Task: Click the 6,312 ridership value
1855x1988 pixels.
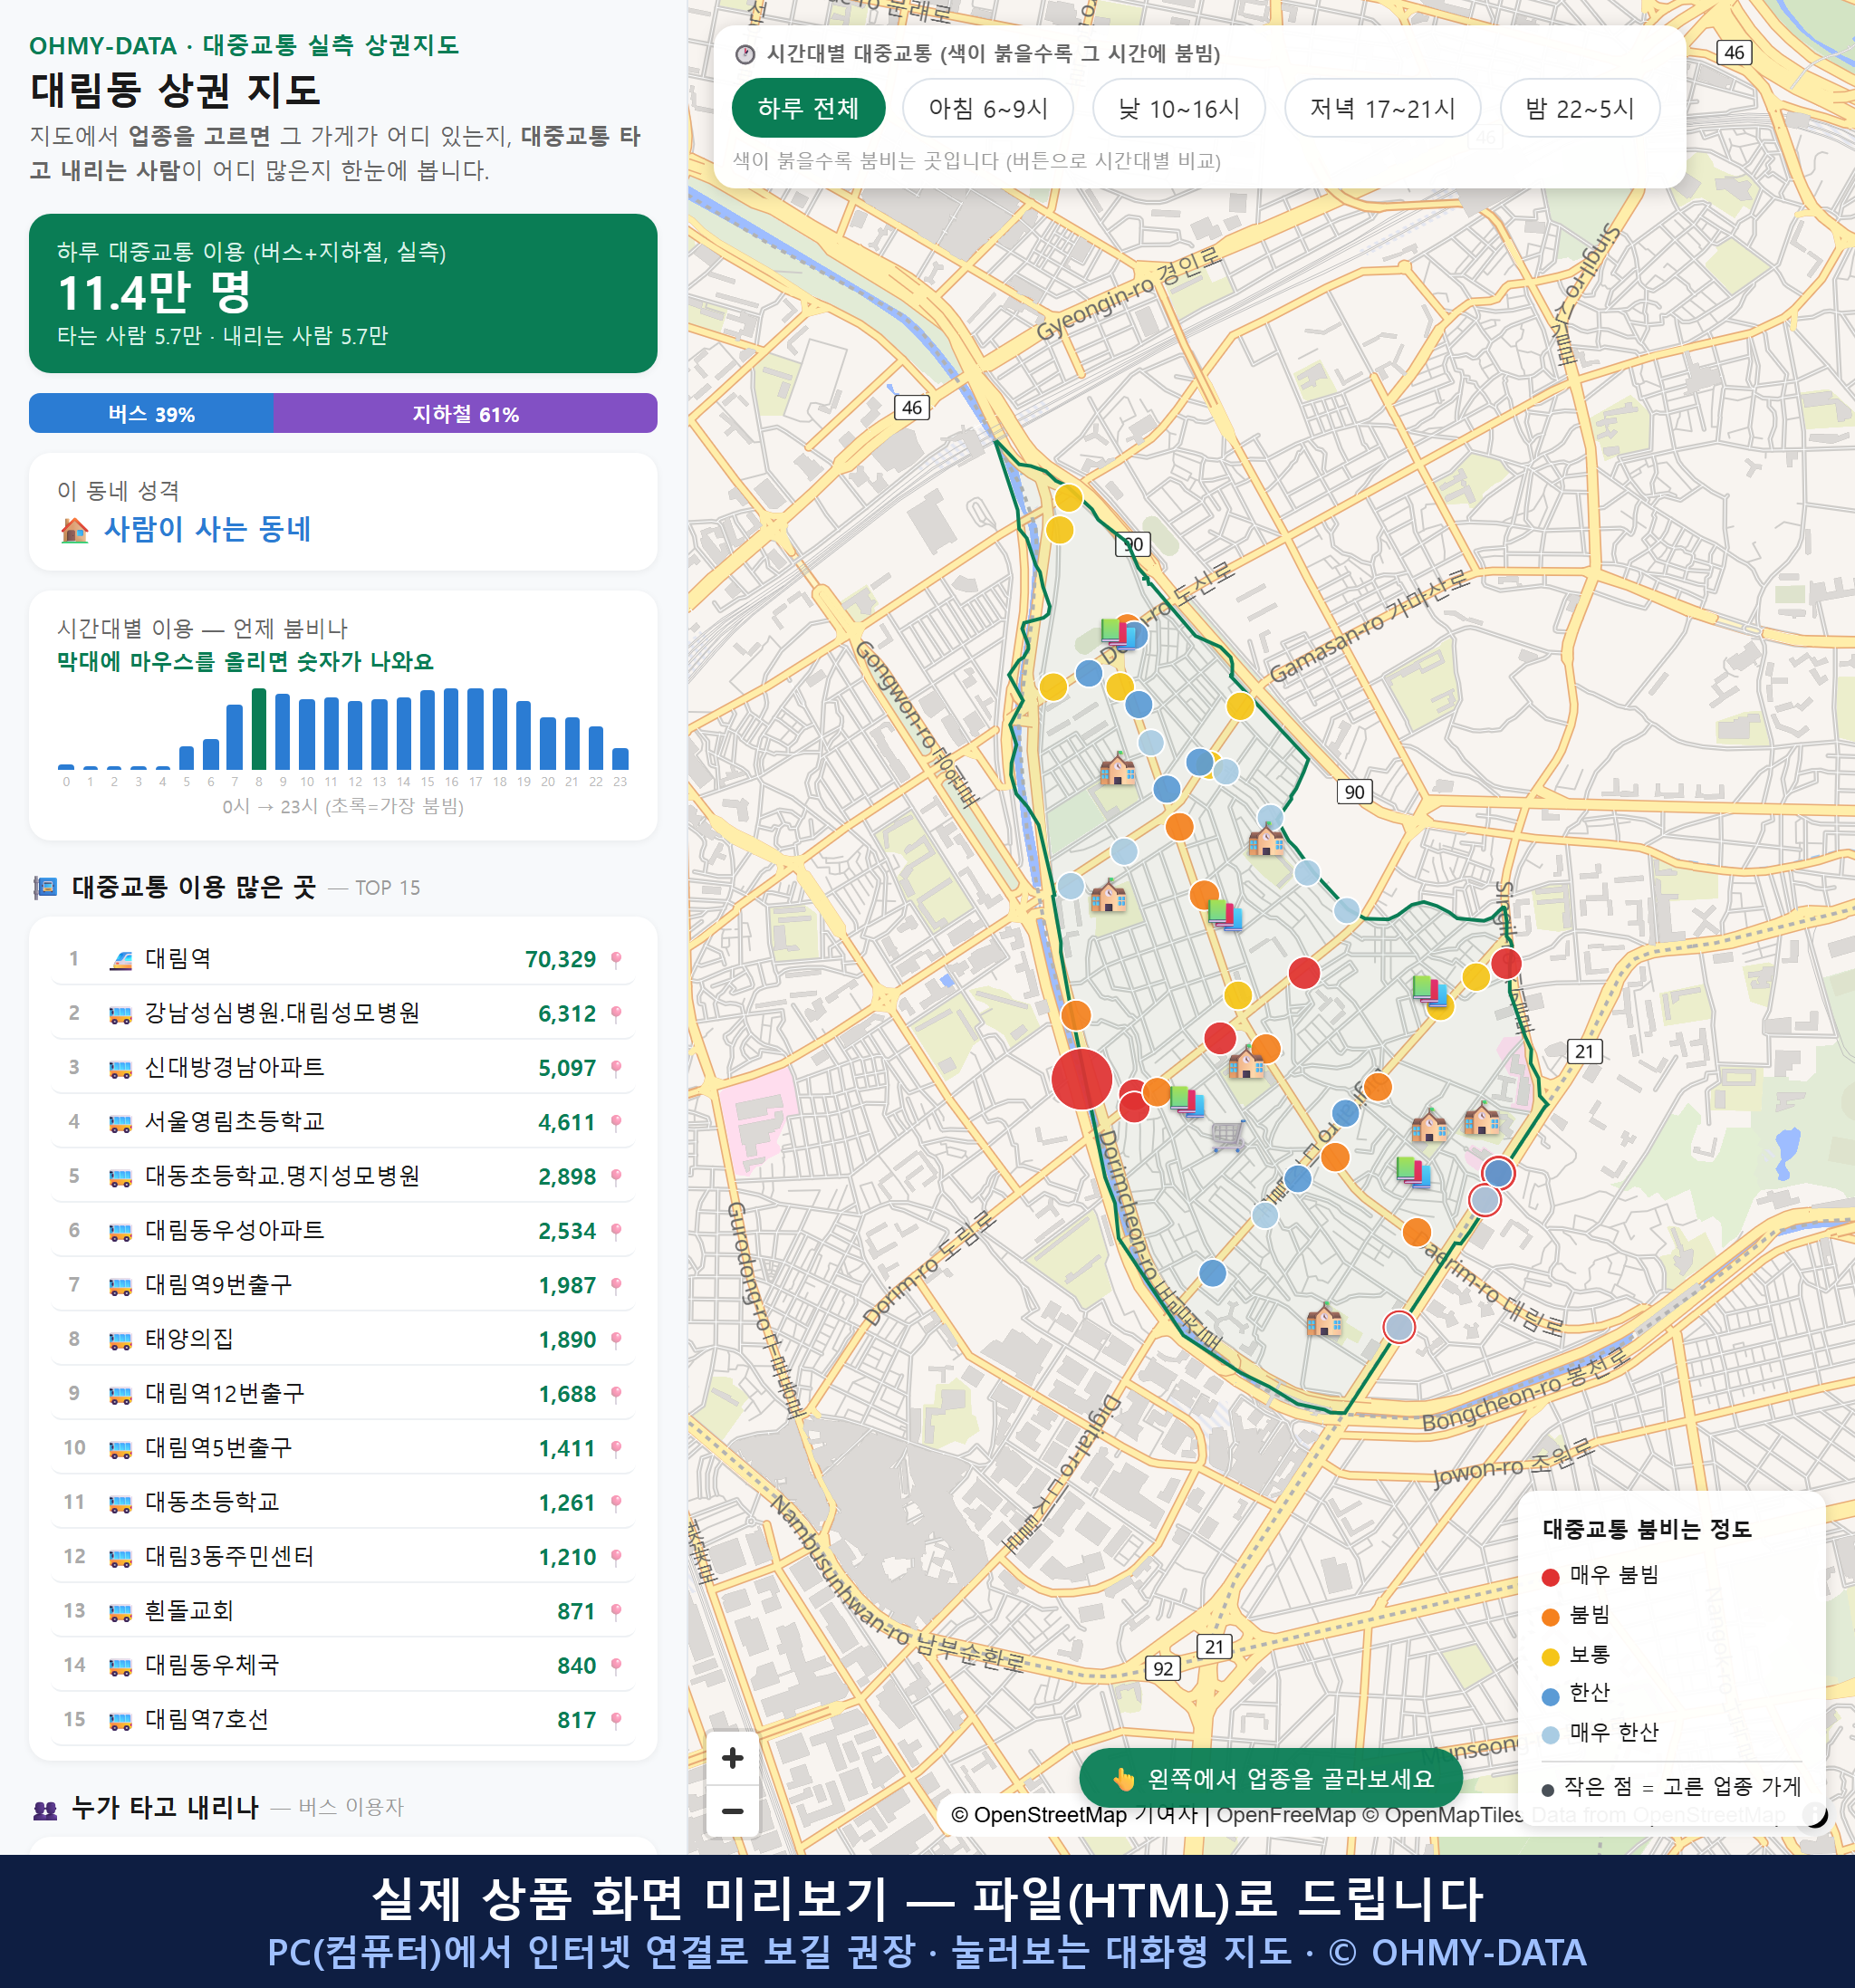Action: tap(567, 1014)
